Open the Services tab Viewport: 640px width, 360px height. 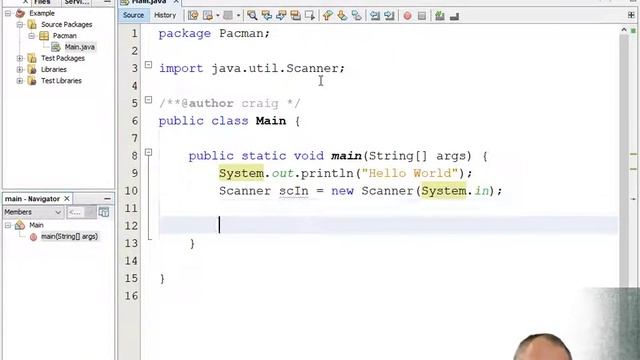pyautogui.click(x=77, y=2)
